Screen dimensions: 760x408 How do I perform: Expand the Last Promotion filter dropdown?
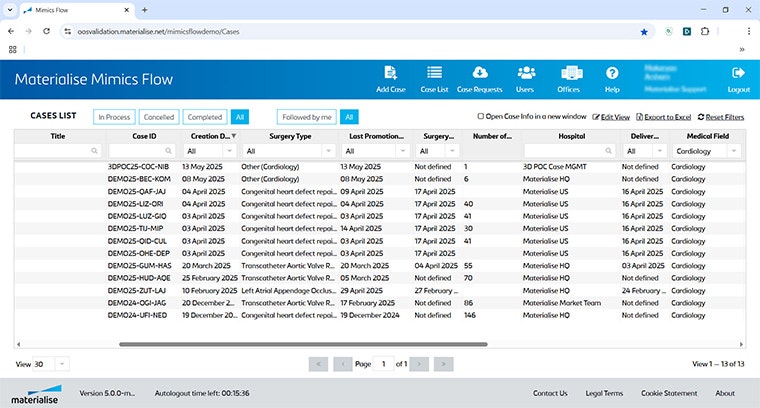403,151
